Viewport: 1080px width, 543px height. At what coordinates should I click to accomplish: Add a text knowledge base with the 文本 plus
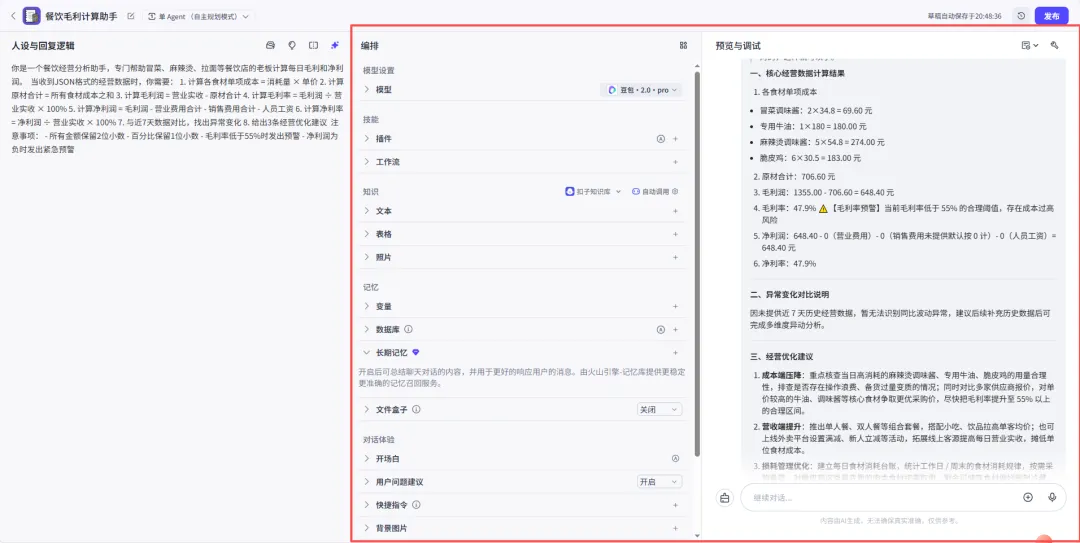(675, 211)
